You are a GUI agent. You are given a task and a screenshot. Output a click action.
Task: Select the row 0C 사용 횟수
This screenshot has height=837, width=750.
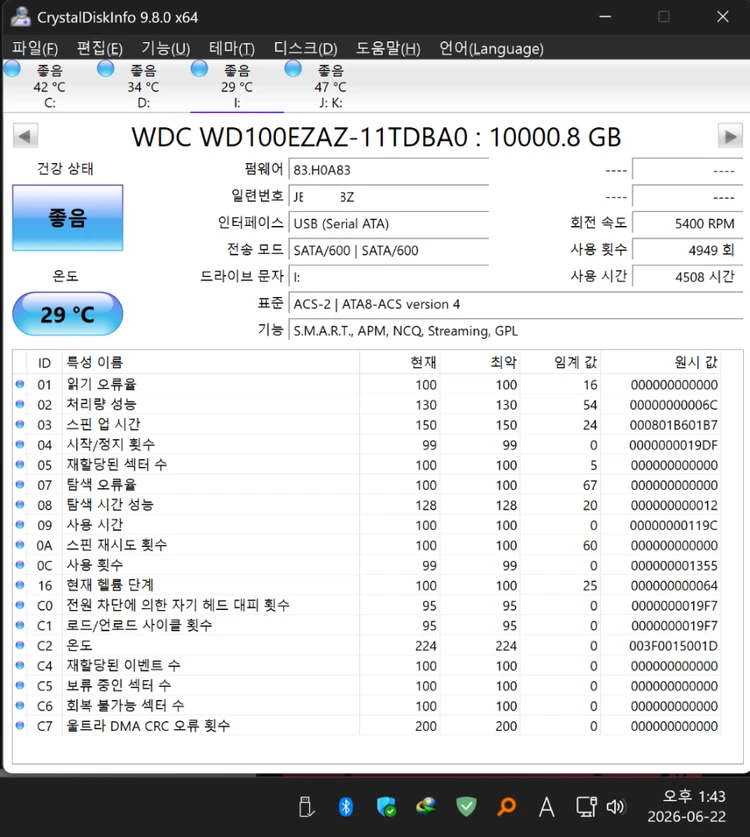[367, 565]
